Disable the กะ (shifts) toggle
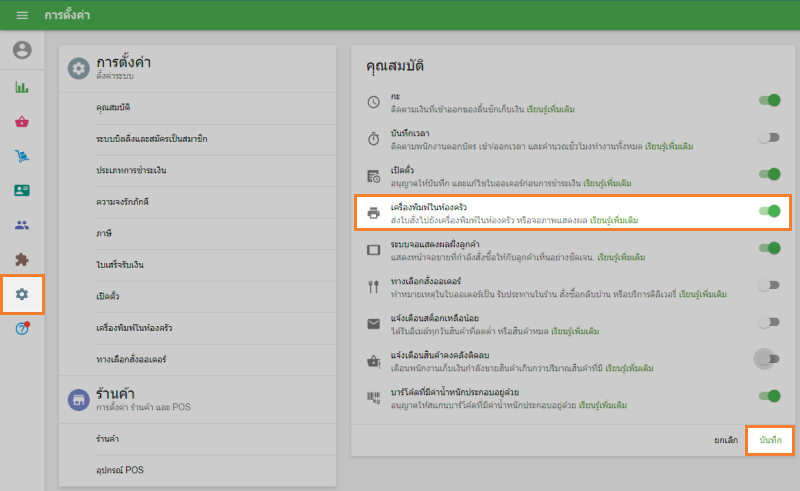This screenshot has height=491, width=800. (768, 101)
